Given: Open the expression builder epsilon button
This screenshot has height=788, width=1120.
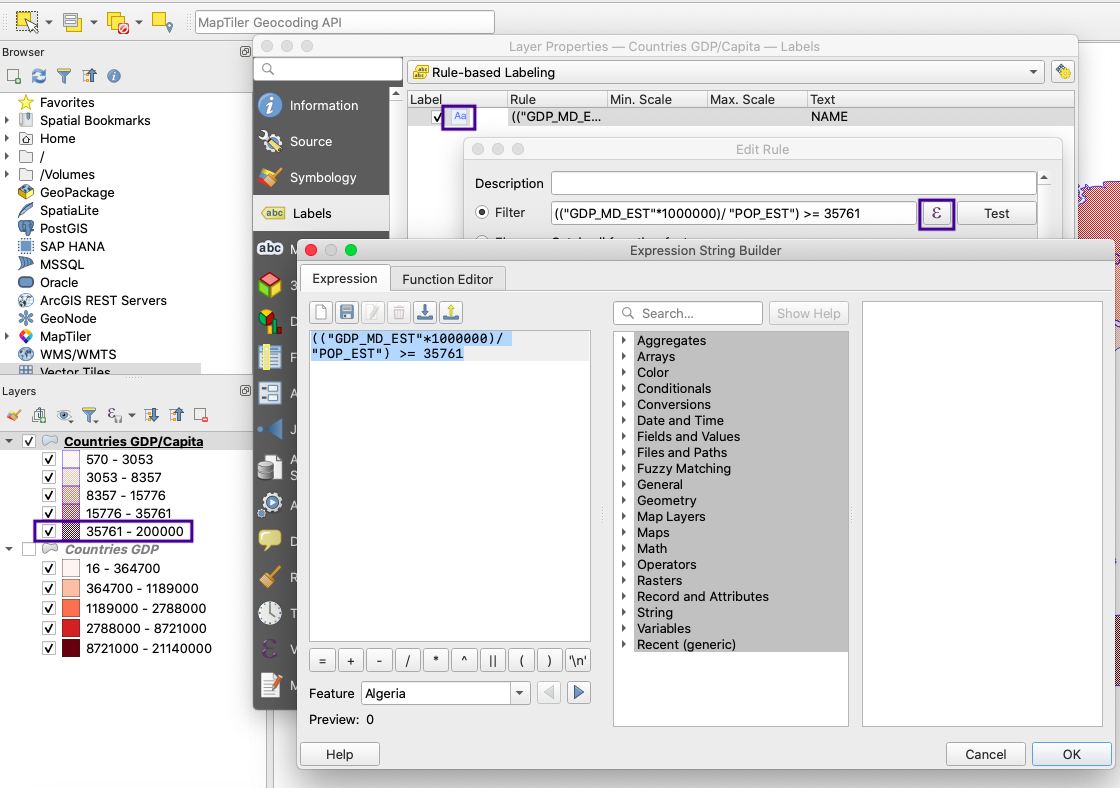Looking at the screenshot, I should pos(937,213).
